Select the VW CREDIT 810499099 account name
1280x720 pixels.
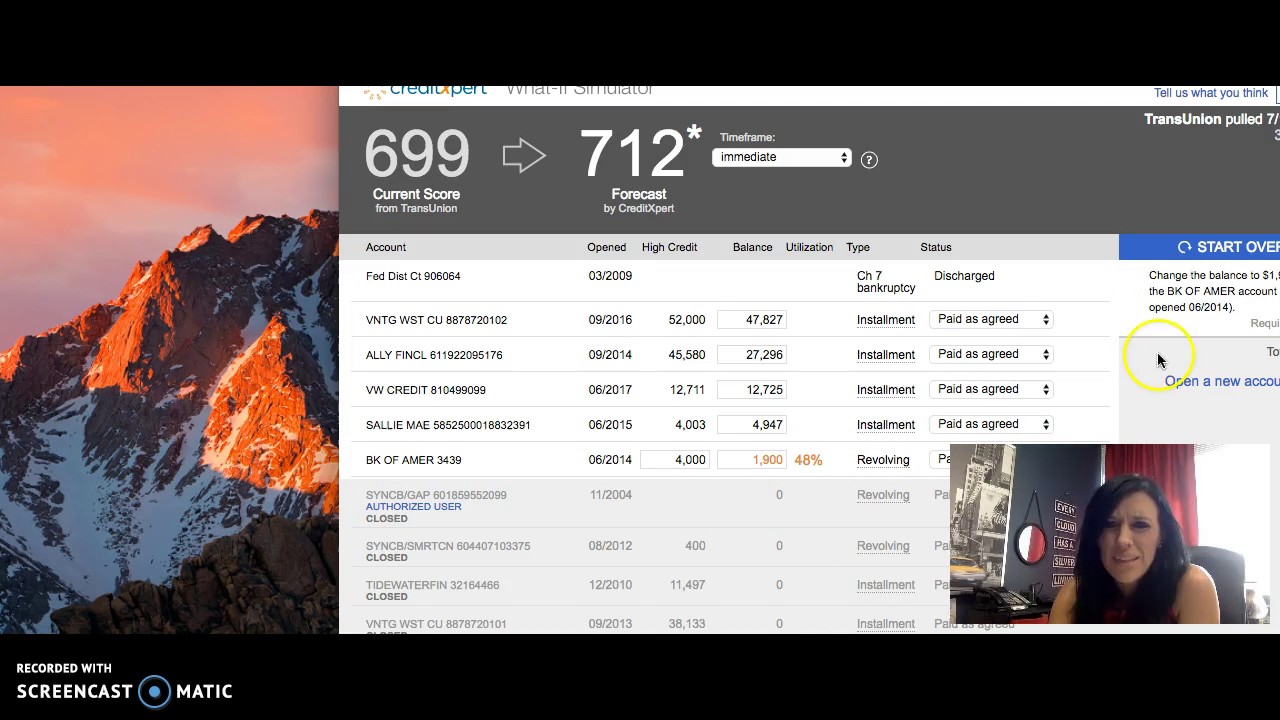(x=426, y=390)
